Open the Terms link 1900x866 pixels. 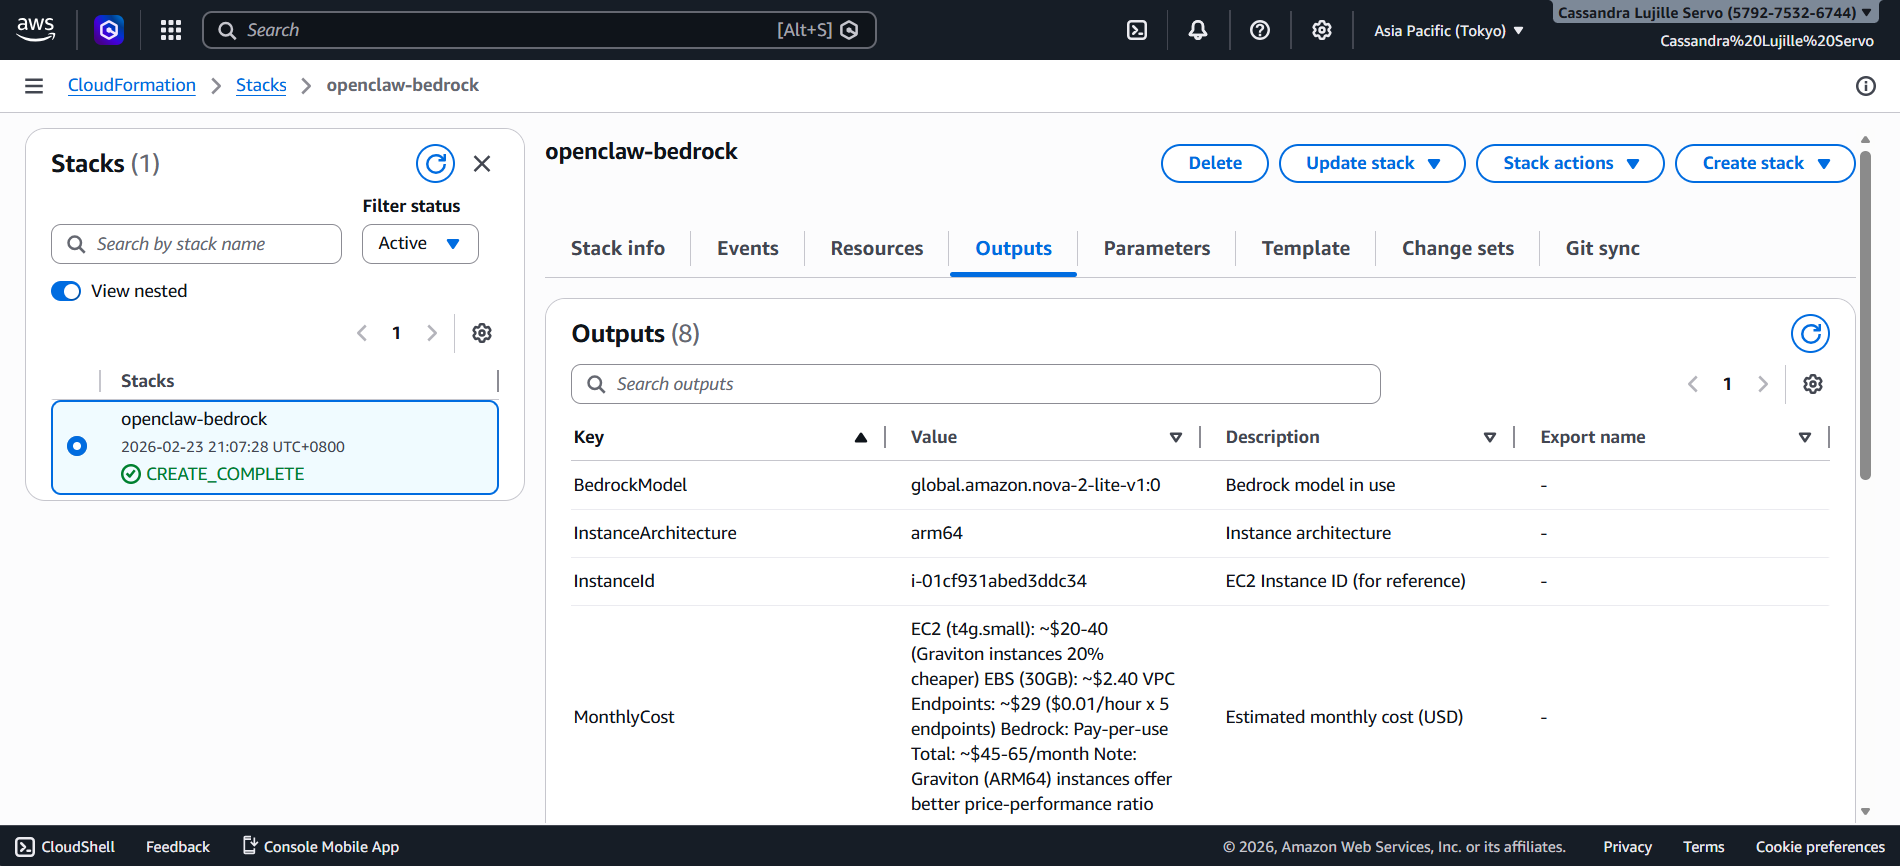tap(1703, 847)
